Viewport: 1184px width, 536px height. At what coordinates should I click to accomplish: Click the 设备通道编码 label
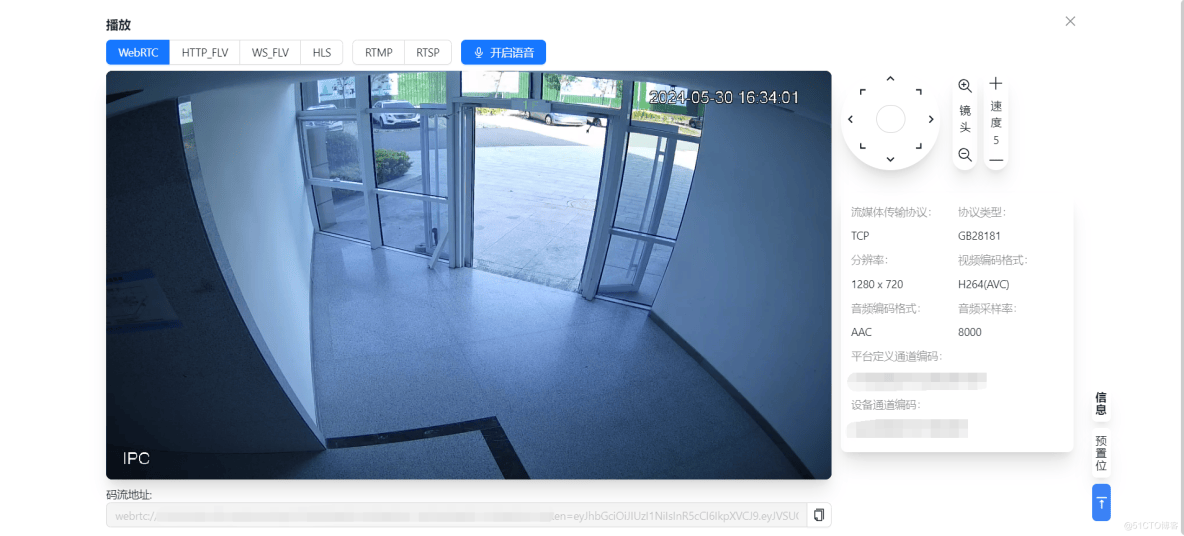point(886,405)
